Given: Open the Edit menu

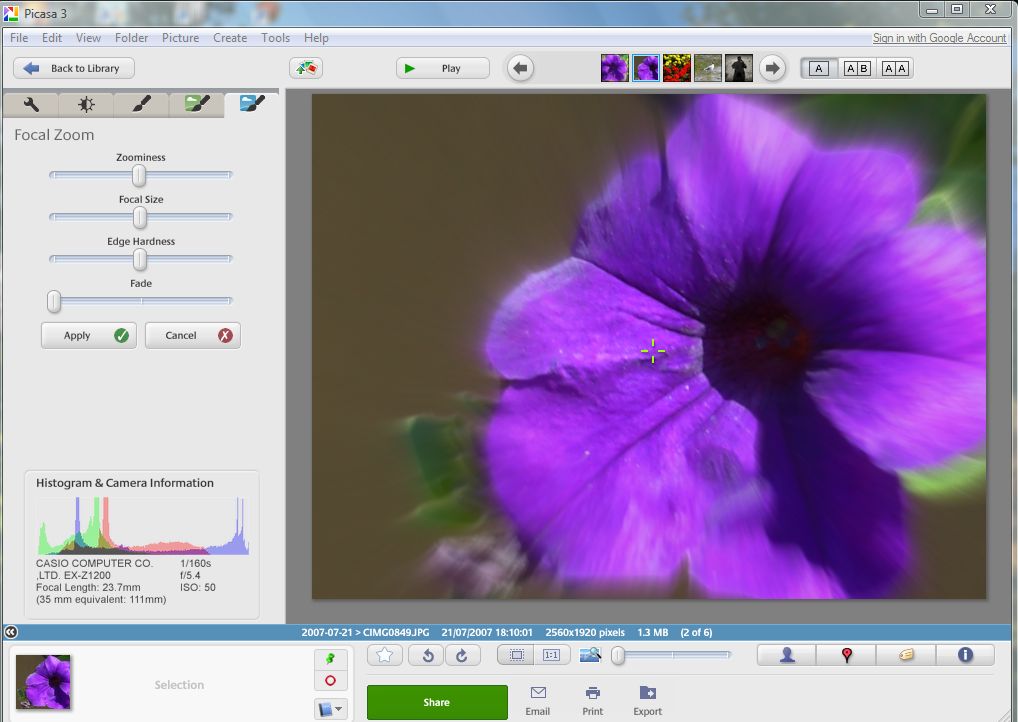Looking at the screenshot, I should [52, 38].
